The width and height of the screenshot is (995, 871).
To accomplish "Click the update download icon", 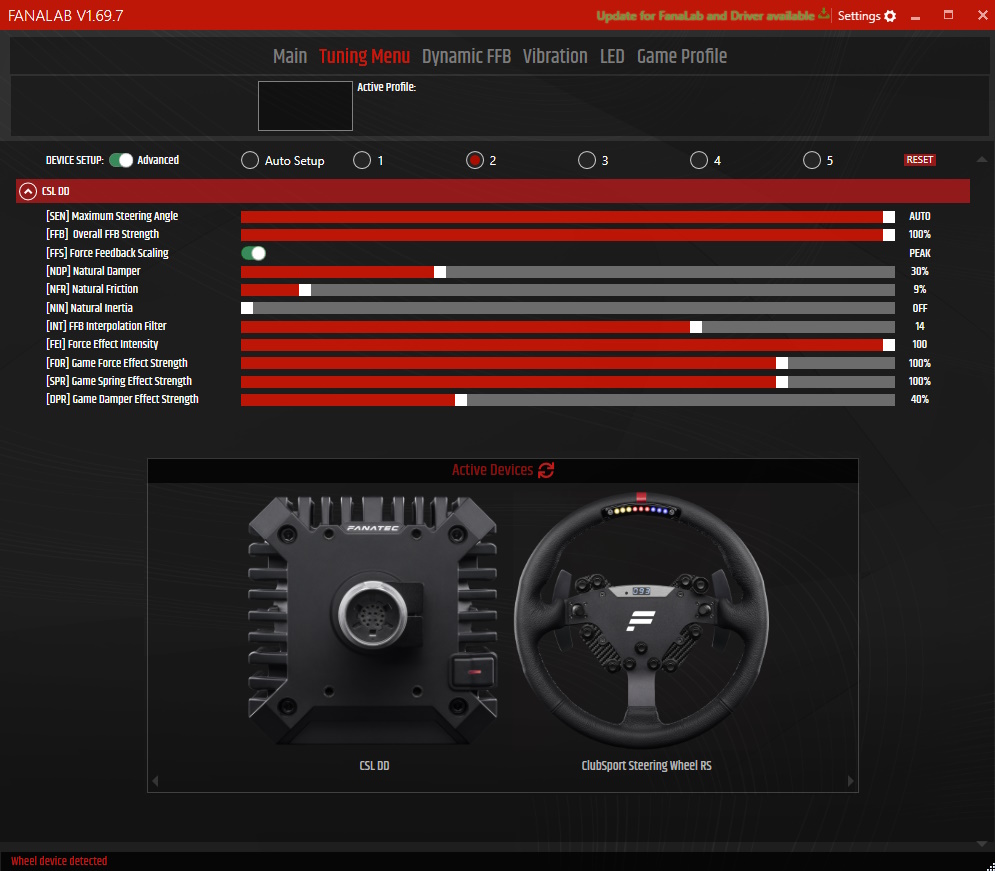I will (x=824, y=14).
